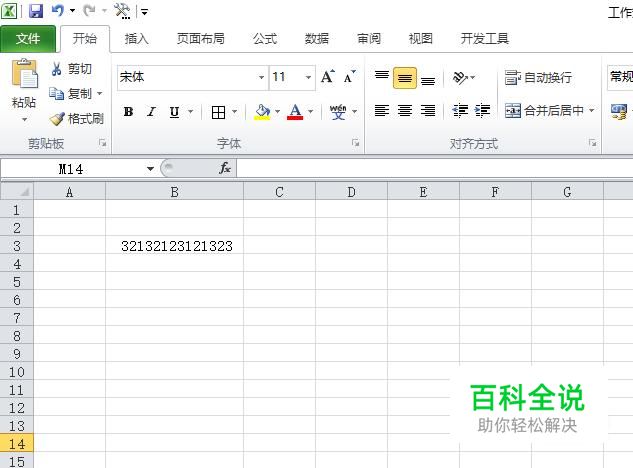
Task: Click align text right icon
Action: [428, 110]
